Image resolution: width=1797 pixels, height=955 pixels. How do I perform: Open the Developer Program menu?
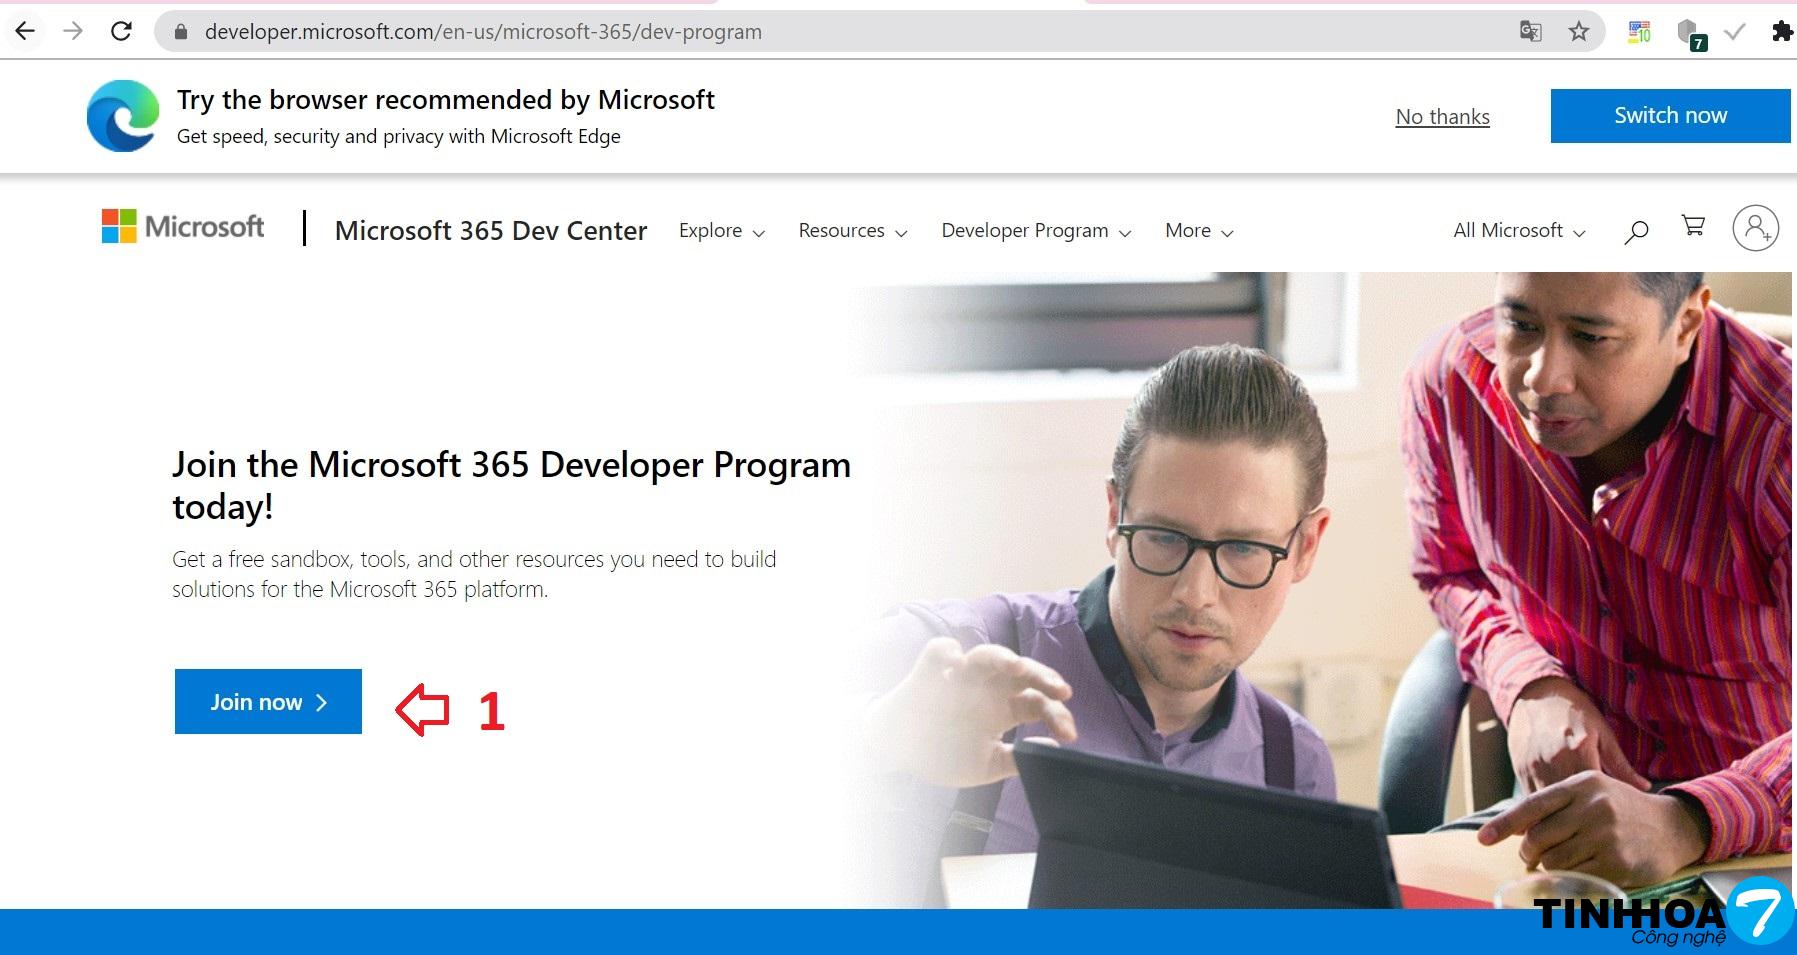pyautogui.click(x=1035, y=231)
